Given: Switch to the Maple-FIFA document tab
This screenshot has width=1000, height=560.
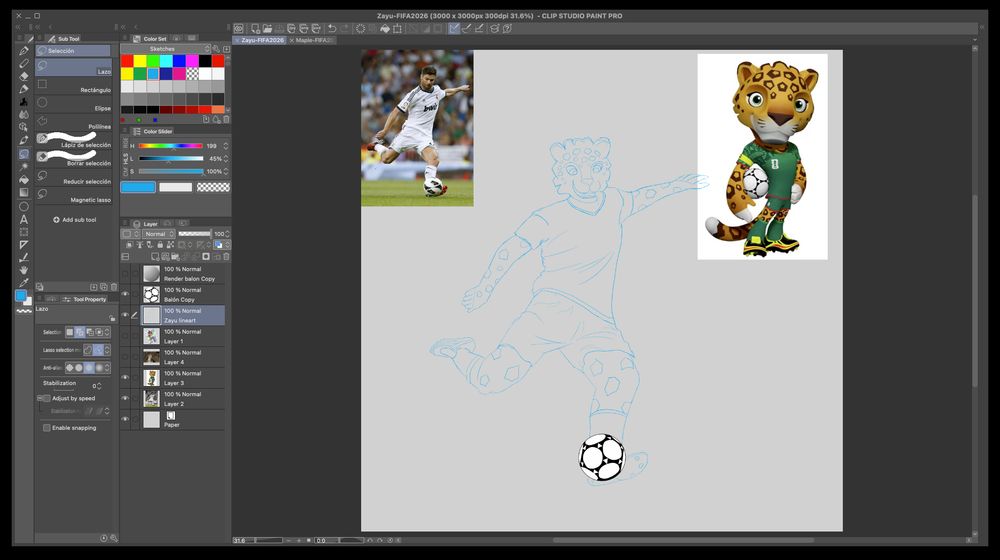Looking at the screenshot, I should coord(312,40).
